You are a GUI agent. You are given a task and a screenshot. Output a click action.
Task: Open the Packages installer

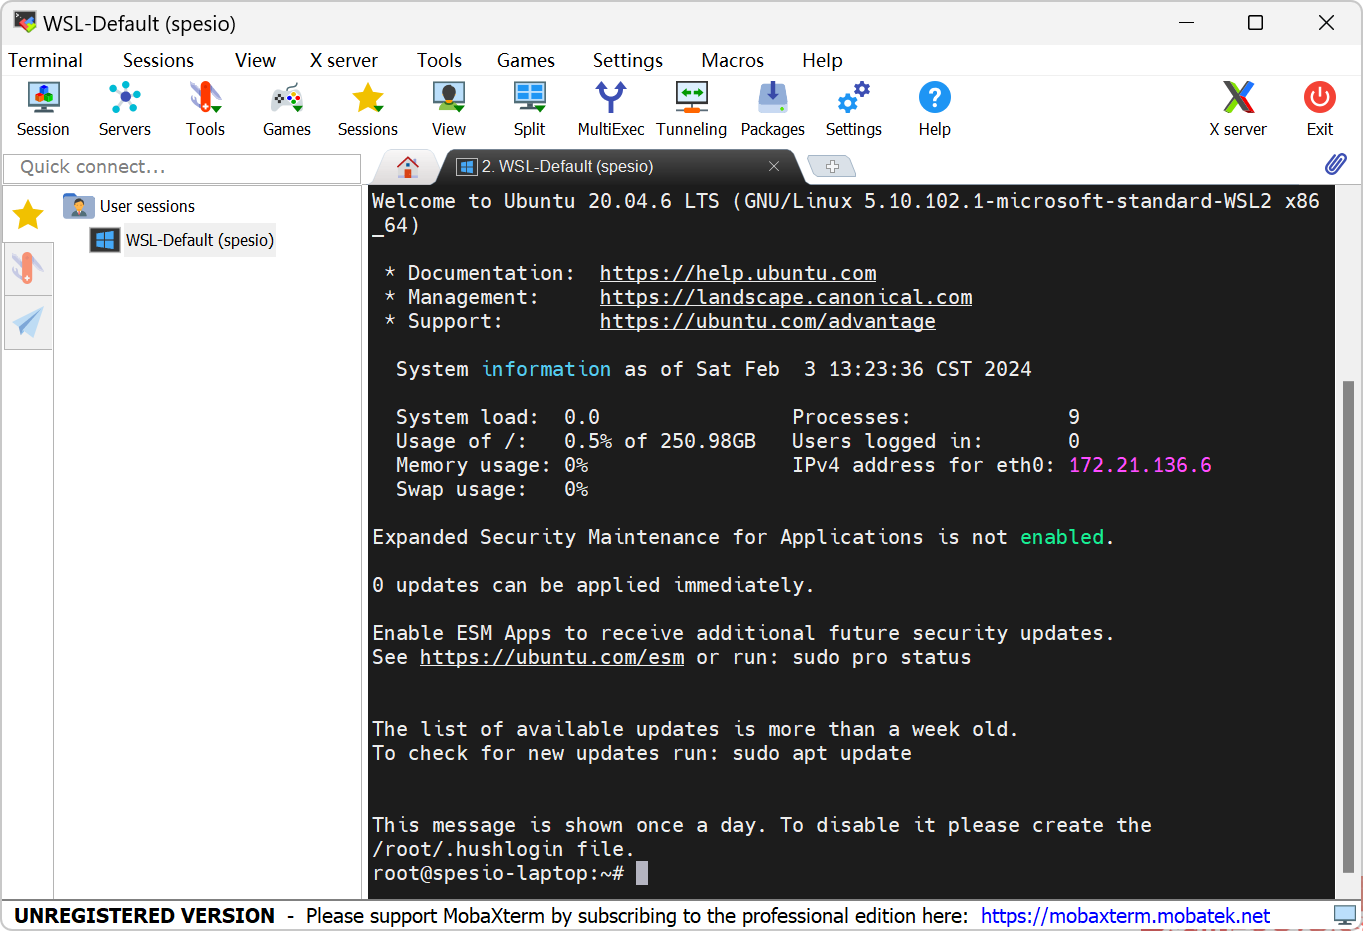[x=772, y=108]
